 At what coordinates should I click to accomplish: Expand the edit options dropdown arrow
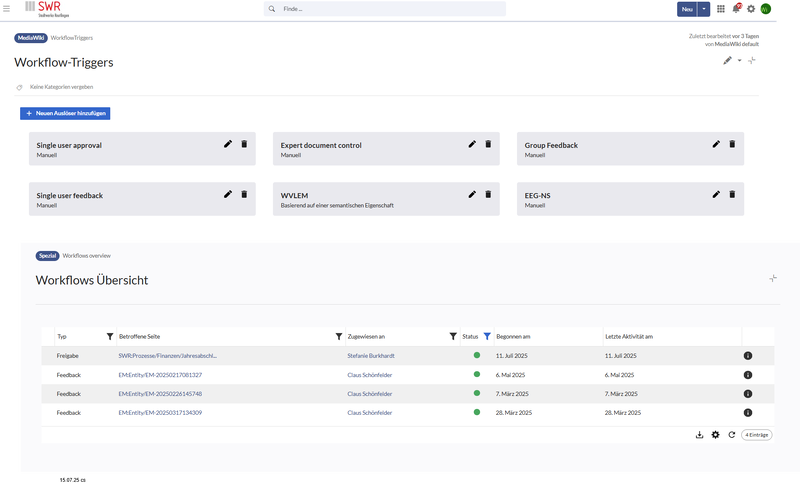tap(739, 61)
